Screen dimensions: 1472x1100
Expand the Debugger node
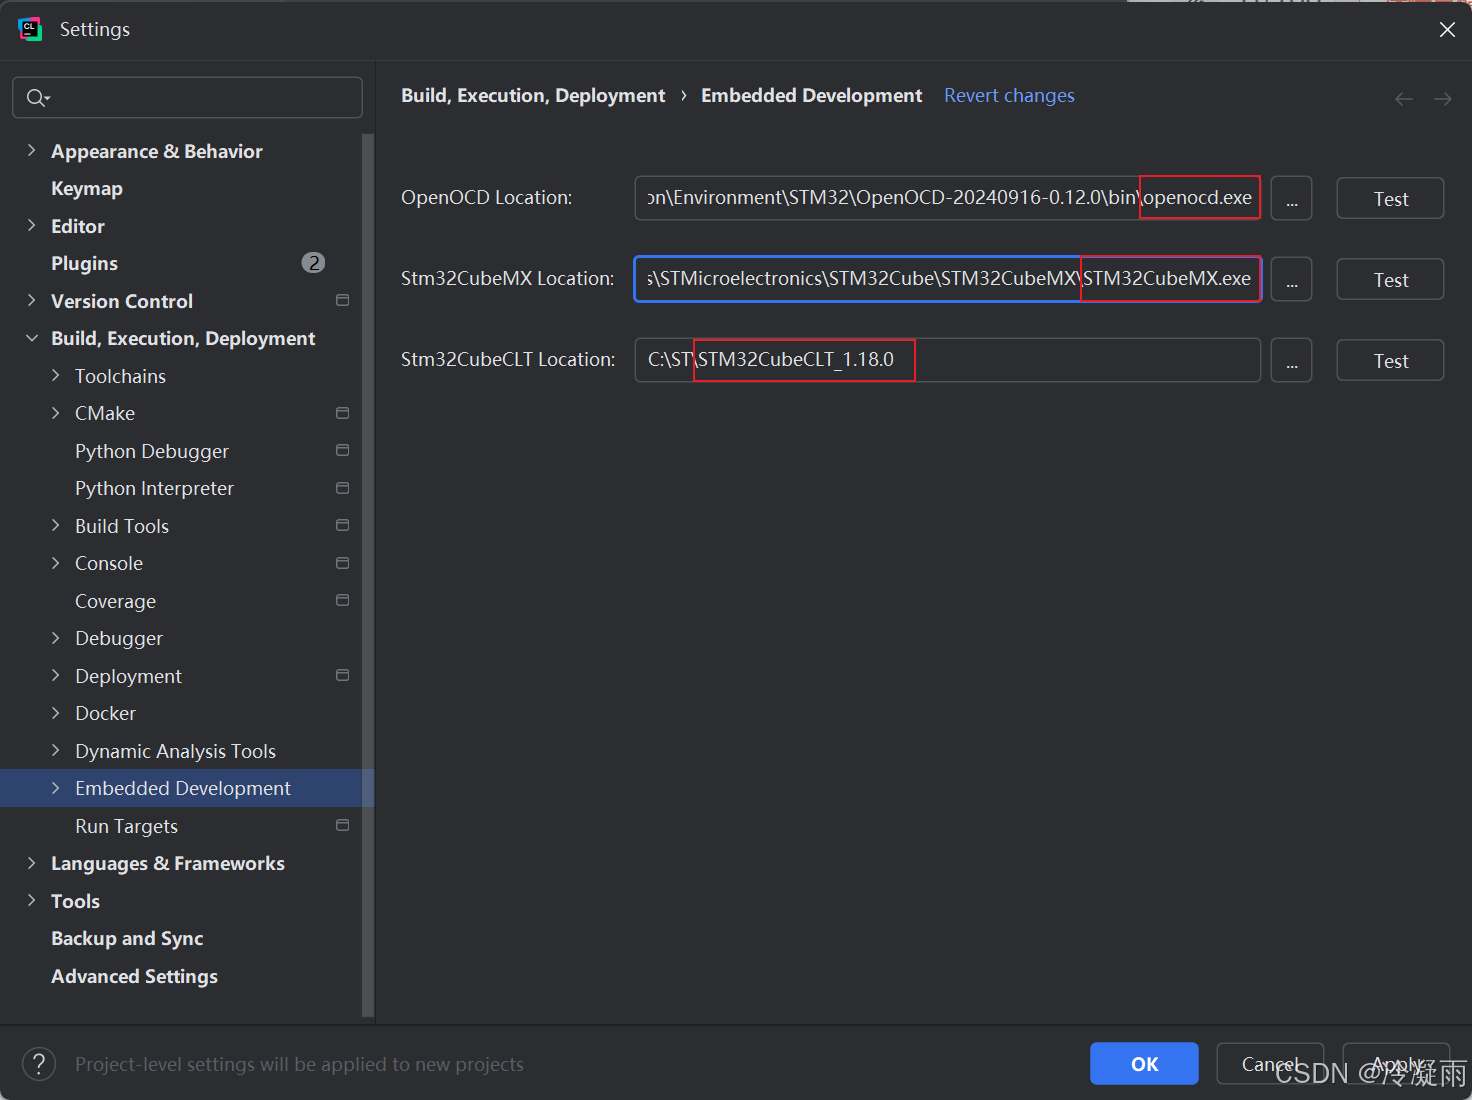[x=55, y=638]
